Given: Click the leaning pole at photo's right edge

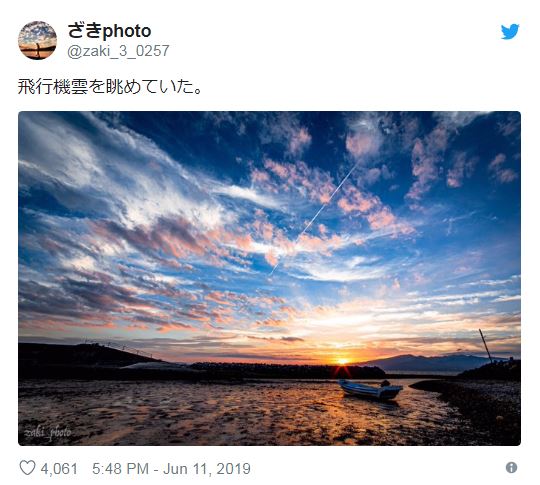Looking at the screenshot, I should tap(486, 346).
